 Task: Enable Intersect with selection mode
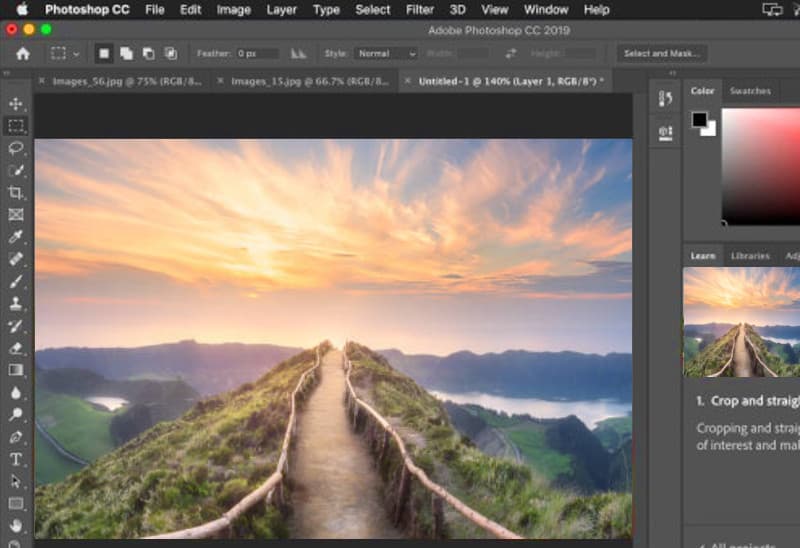[x=170, y=54]
